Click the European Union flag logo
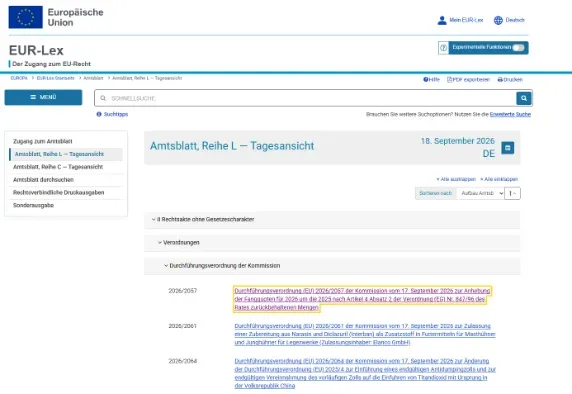Image resolution: width=572 pixels, height=394 pixels. pos(26,17)
